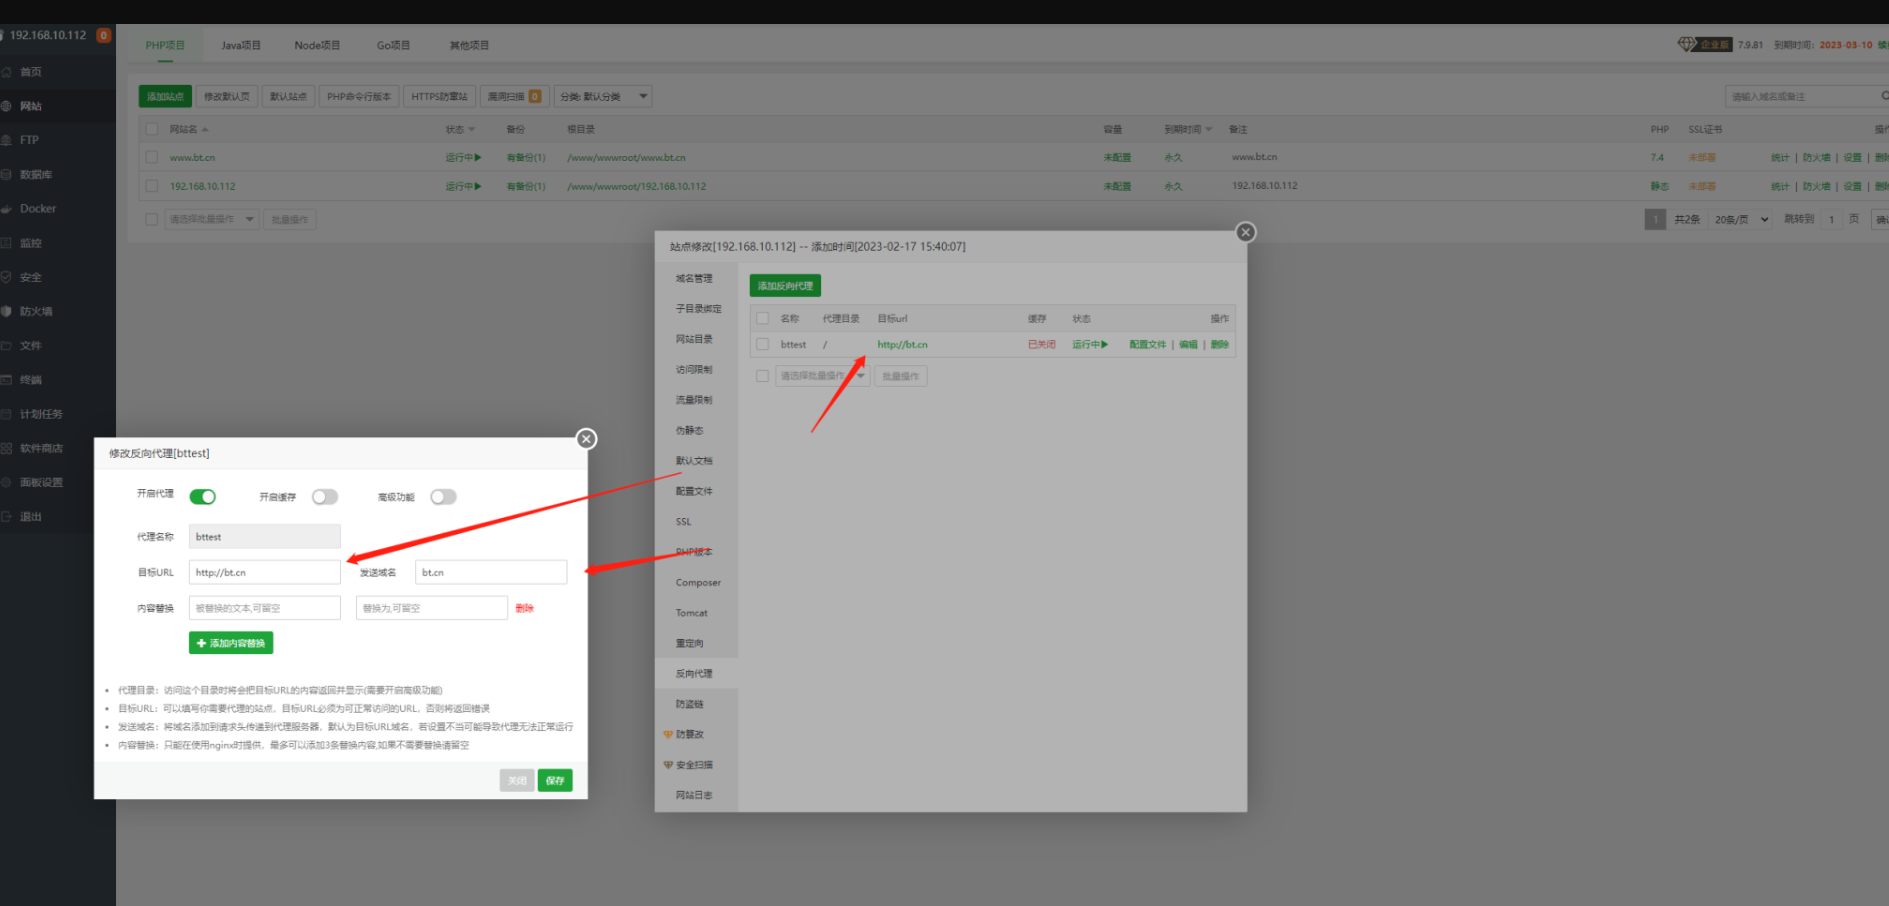Toggle the 开启缓存 switch on
Screen dimensions: 1889x906
pos(325,497)
